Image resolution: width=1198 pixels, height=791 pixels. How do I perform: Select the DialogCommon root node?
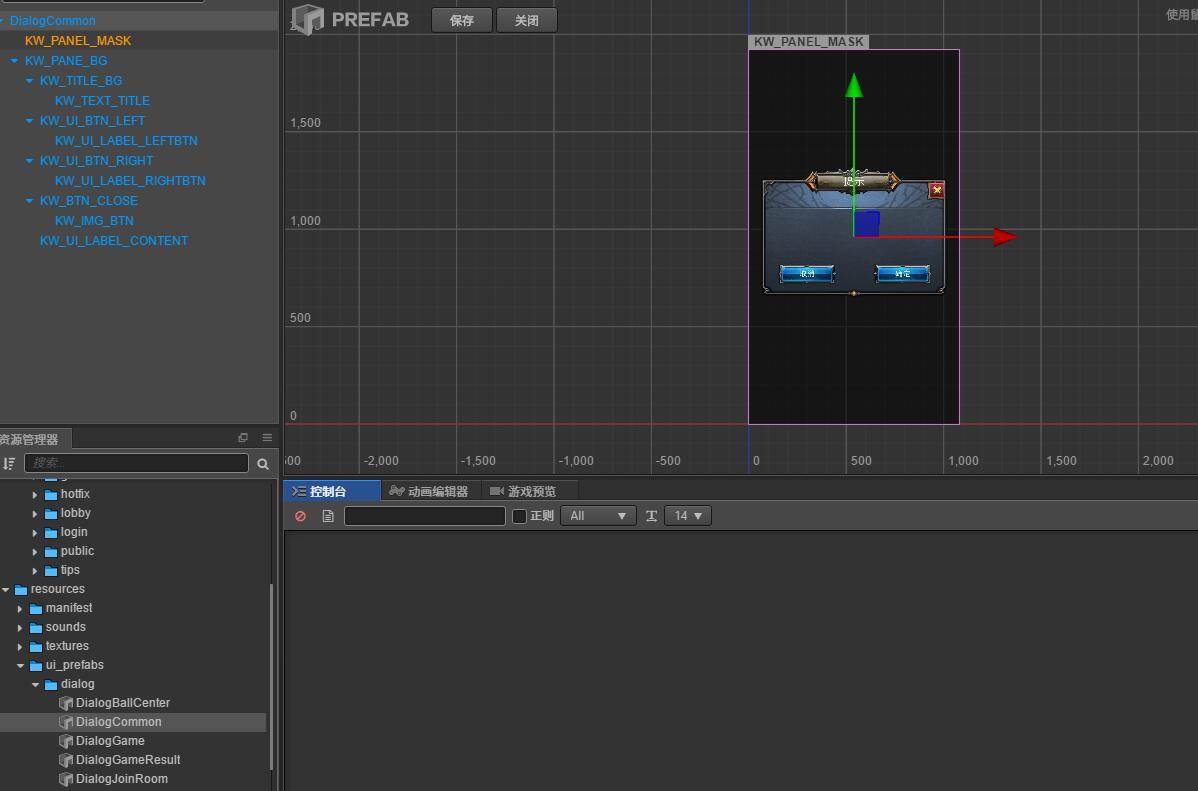[x=53, y=21]
